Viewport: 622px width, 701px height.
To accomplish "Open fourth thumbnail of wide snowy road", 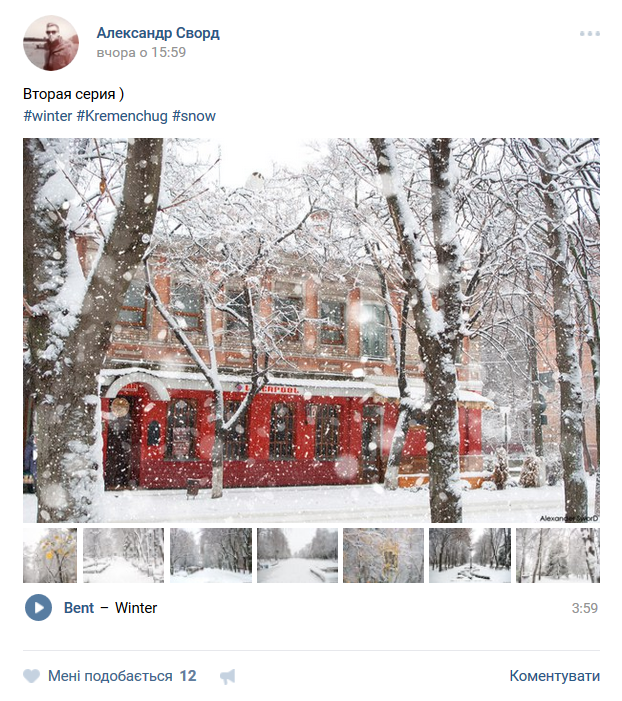I will (x=297, y=555).
